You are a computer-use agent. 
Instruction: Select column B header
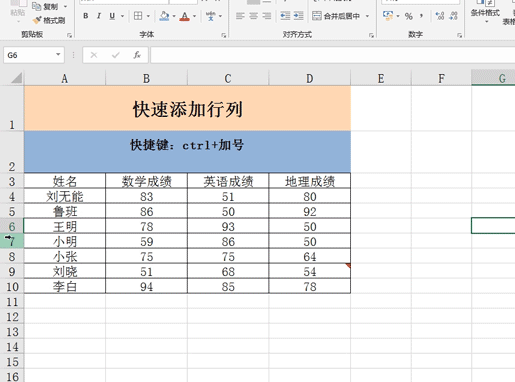pos(146,78)
